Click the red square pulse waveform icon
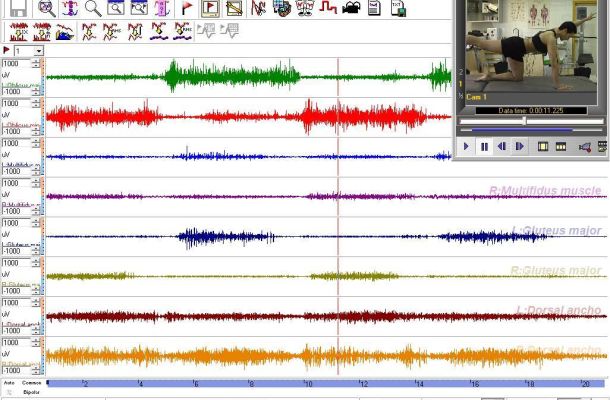The height and width of the screenshot is (400, 610). pyautogui.click(x=328, y=9)
